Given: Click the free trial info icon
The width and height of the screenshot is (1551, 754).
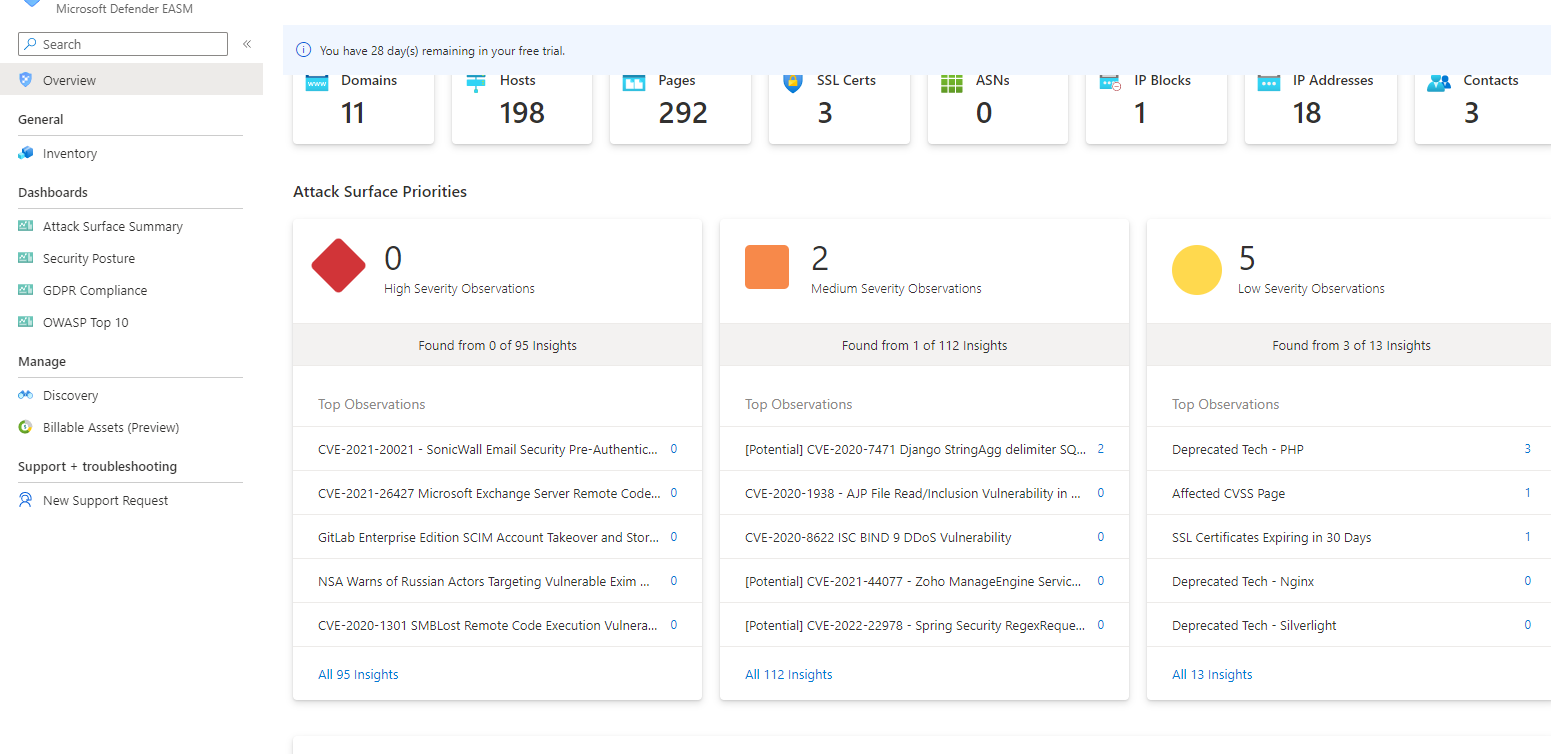Looking at the screenshot, I should [x=303, y=50].
